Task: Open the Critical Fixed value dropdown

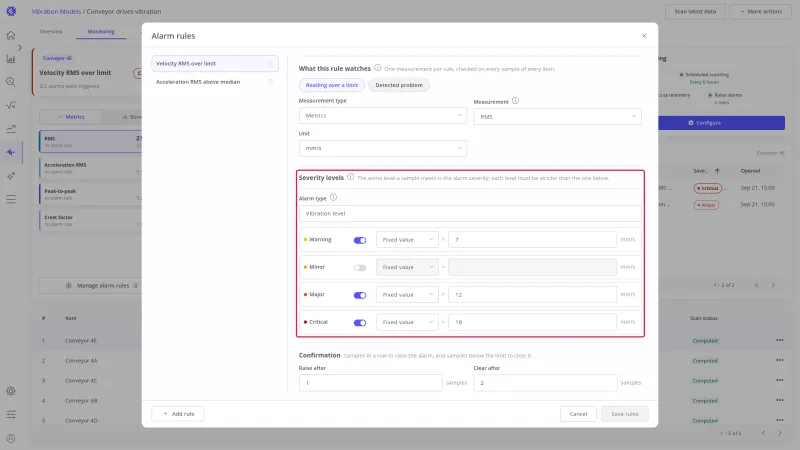Action: [x=407, y=322]
